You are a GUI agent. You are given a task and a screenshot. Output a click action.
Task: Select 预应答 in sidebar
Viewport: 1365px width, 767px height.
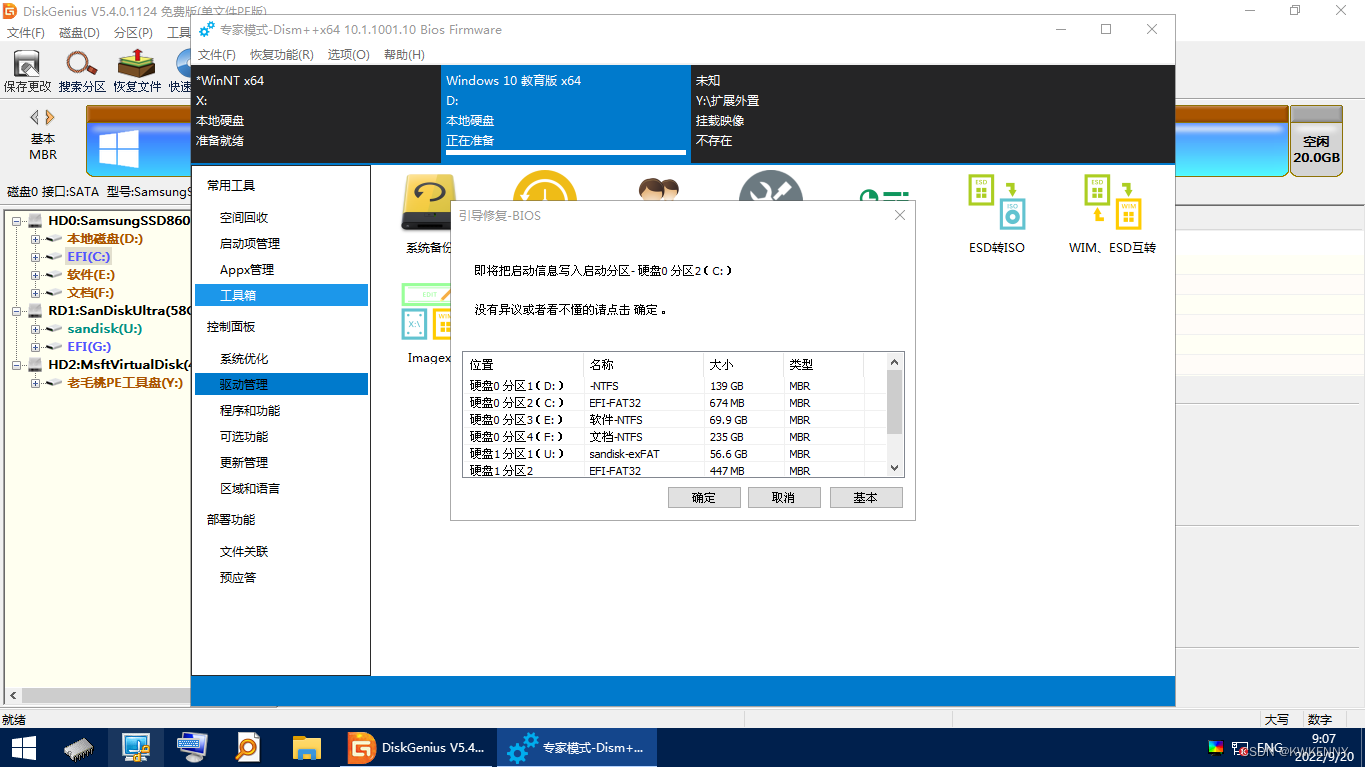click(x=238, y=577)
